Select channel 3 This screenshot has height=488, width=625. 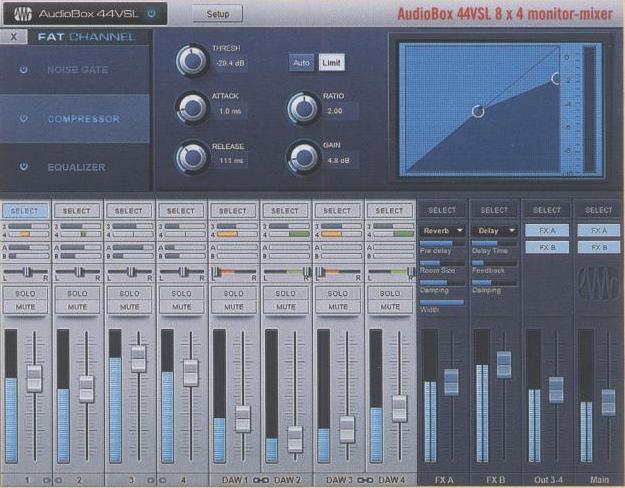[129, 211]
